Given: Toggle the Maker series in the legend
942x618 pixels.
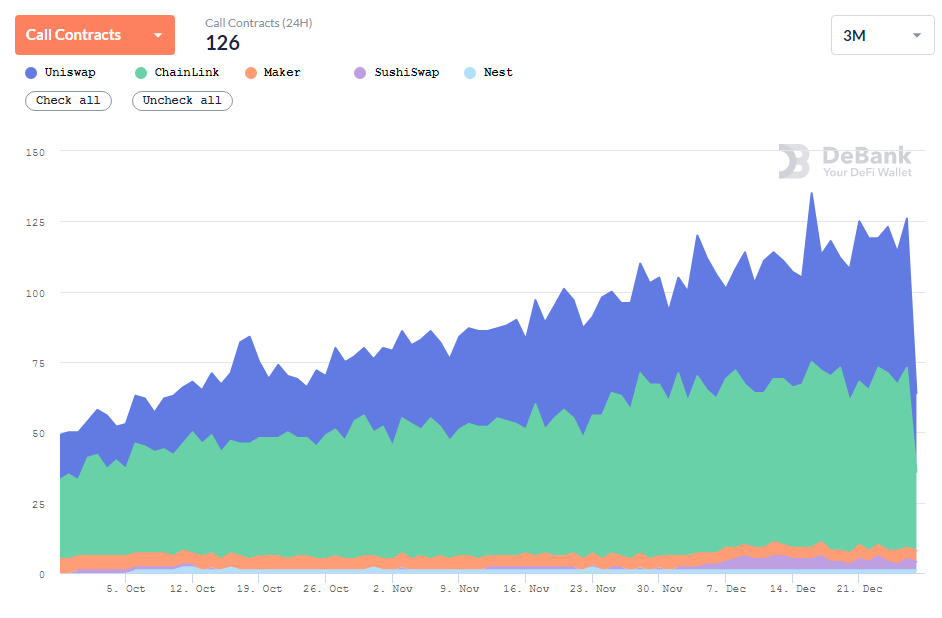Looking at the screenshot, I should tap(273, 73).
